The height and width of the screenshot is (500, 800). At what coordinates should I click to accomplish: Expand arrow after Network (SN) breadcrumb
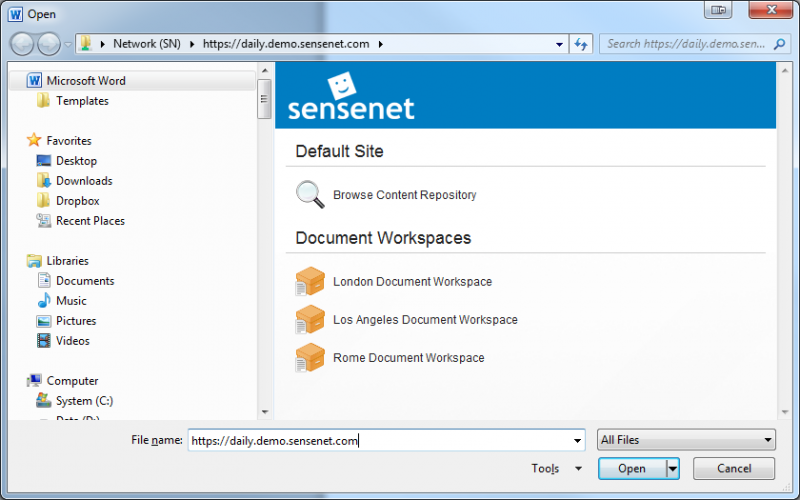[x=192, y=44]
